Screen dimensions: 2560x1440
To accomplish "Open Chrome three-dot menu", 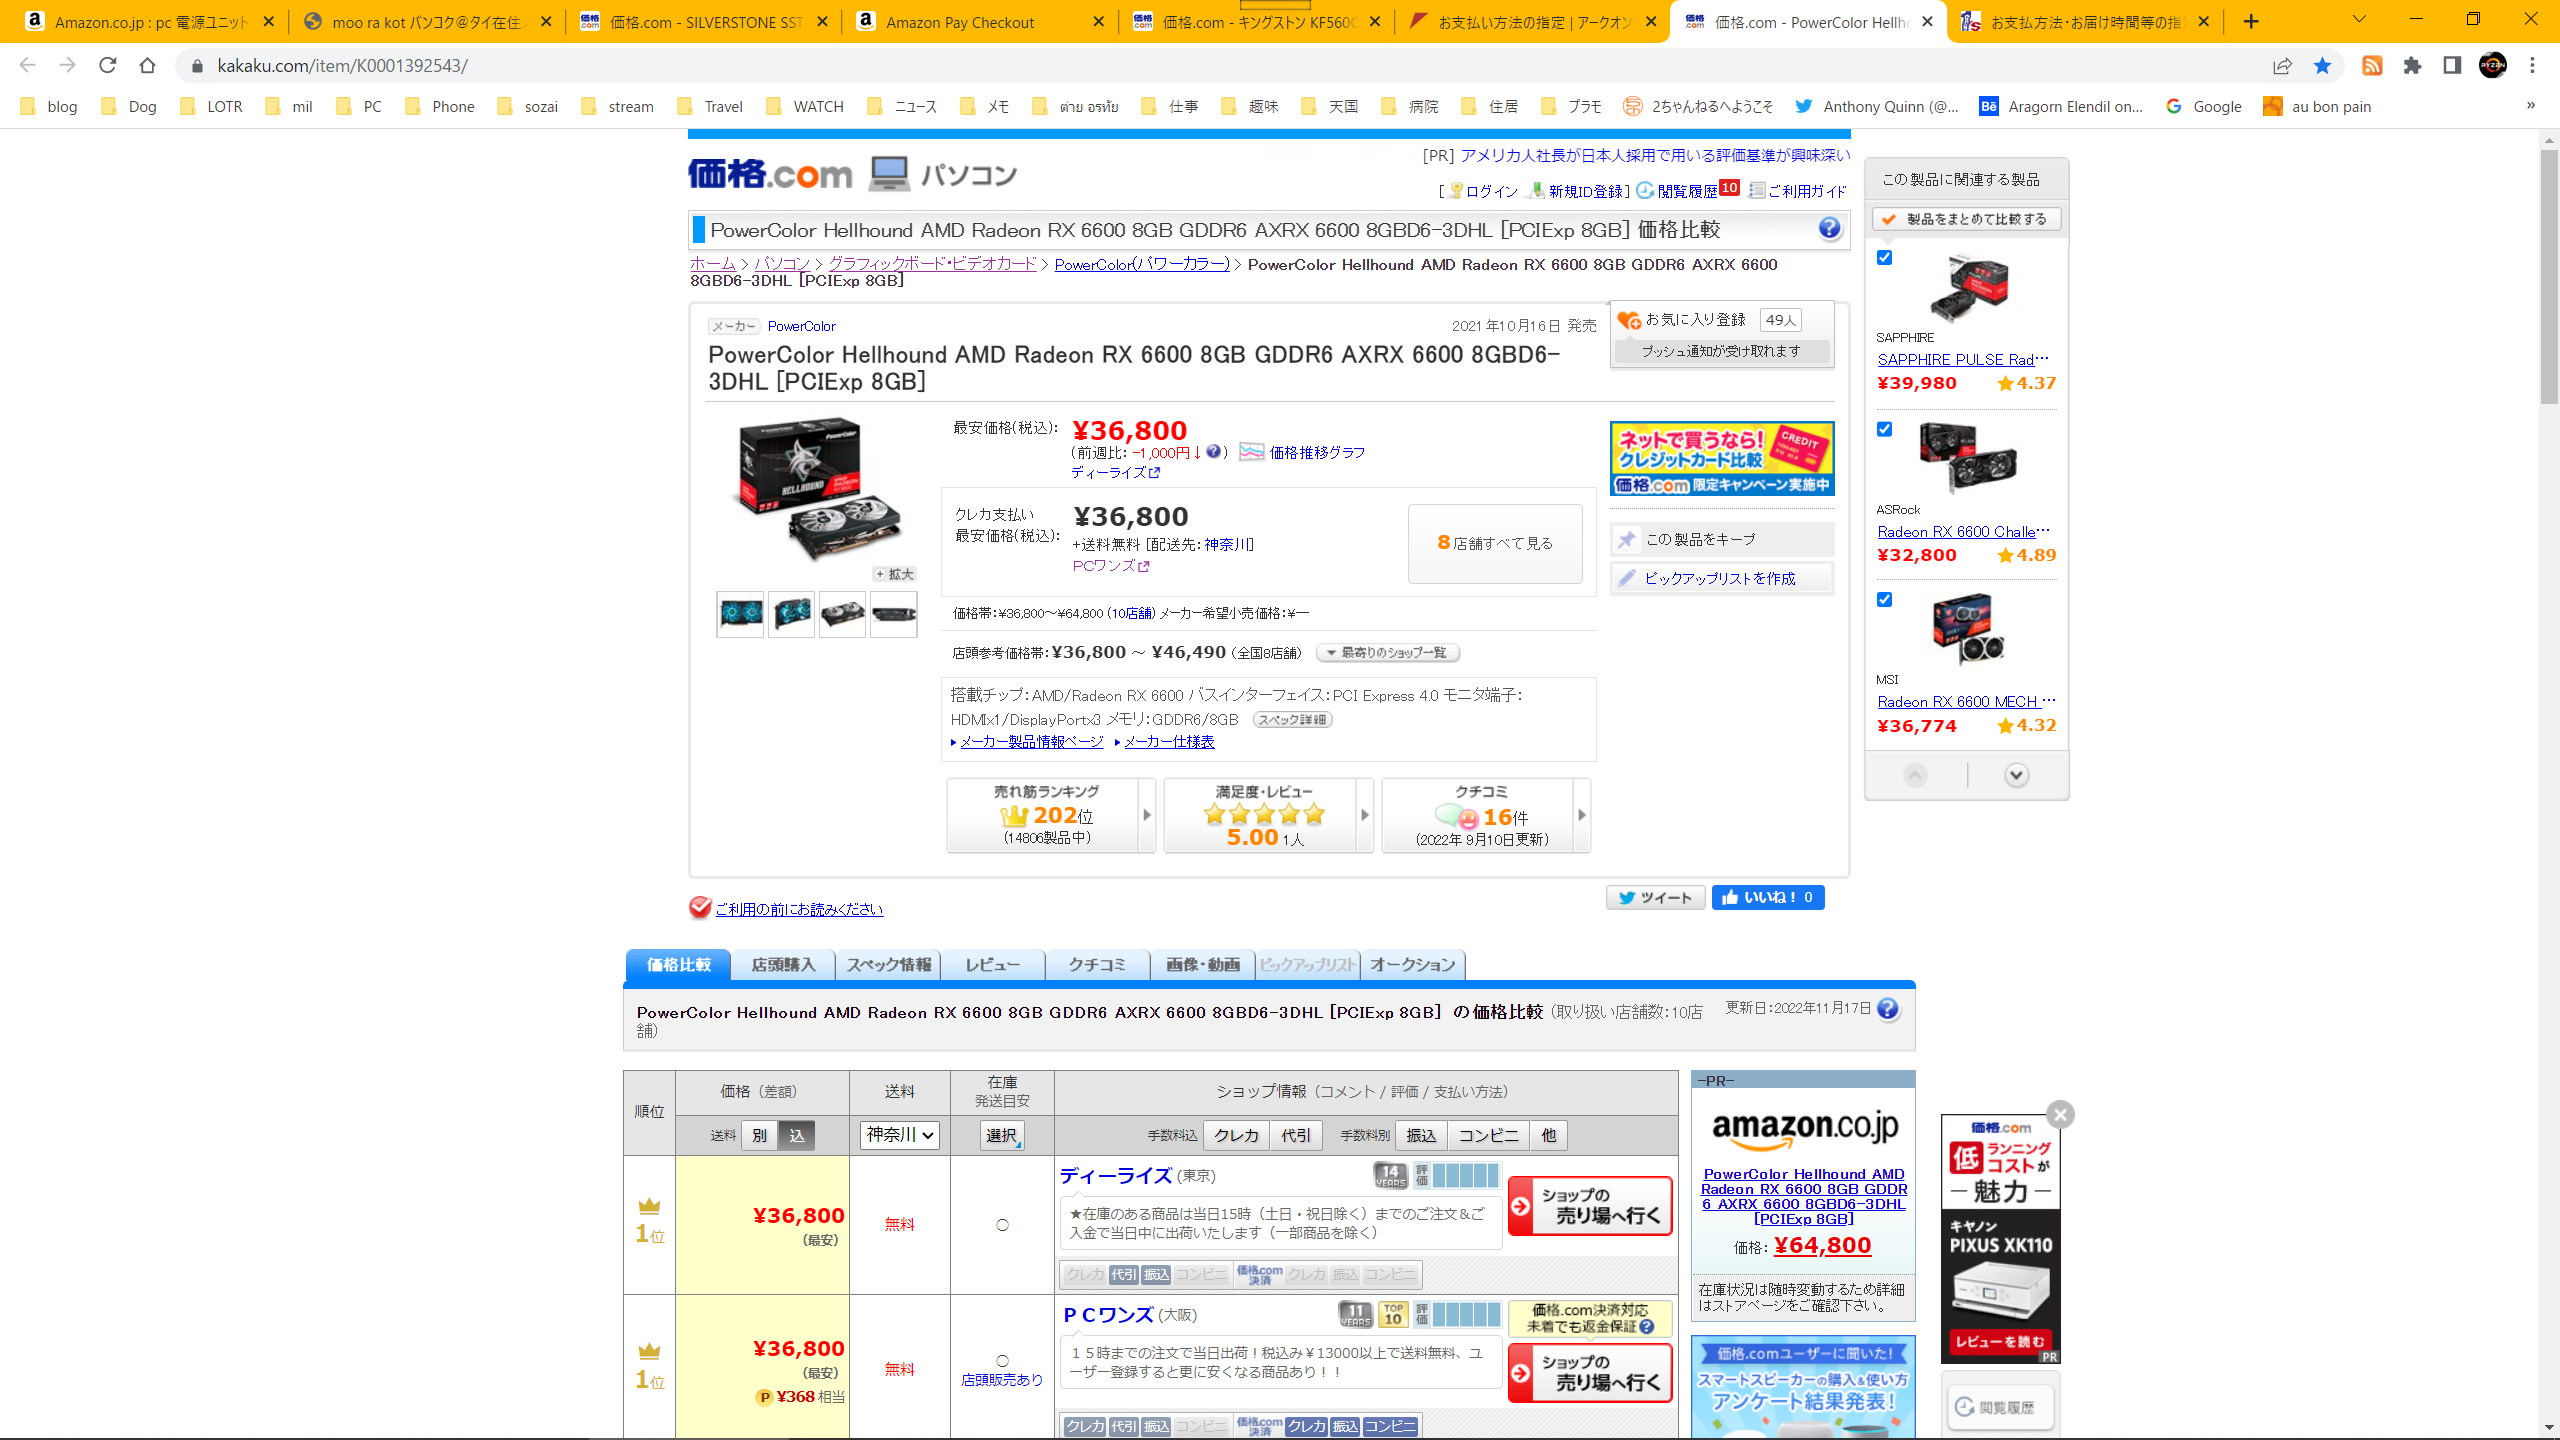I will coord(2532,65).
